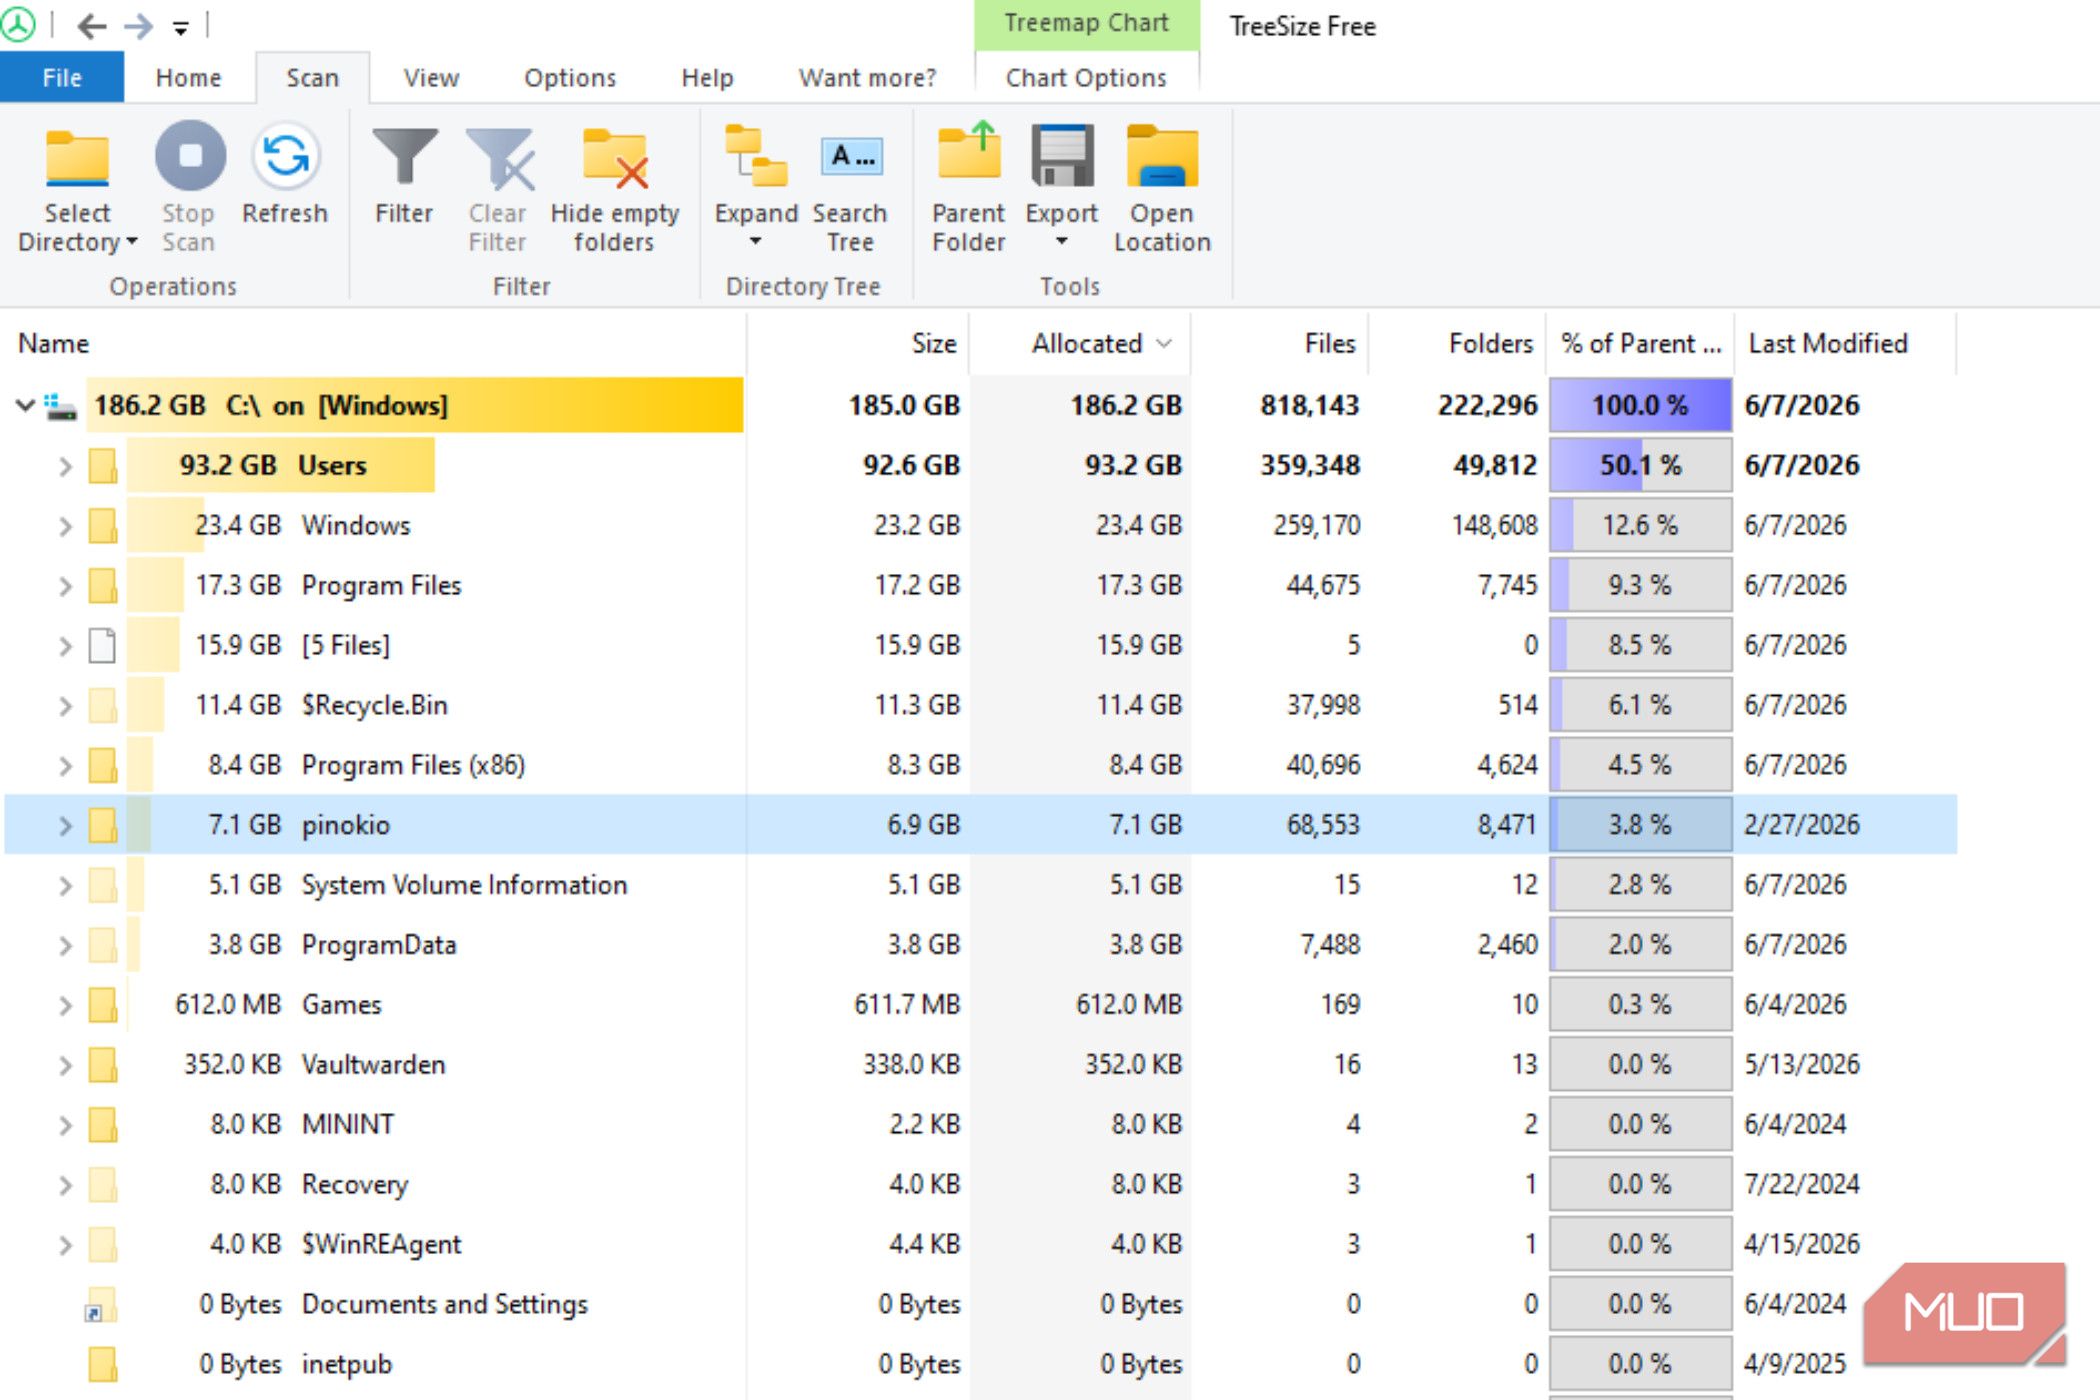Click the 100.0 % parent bar
The height and width of the screenshot is (1400, 2100).
pyautogui.click(x=1640, y=406)
